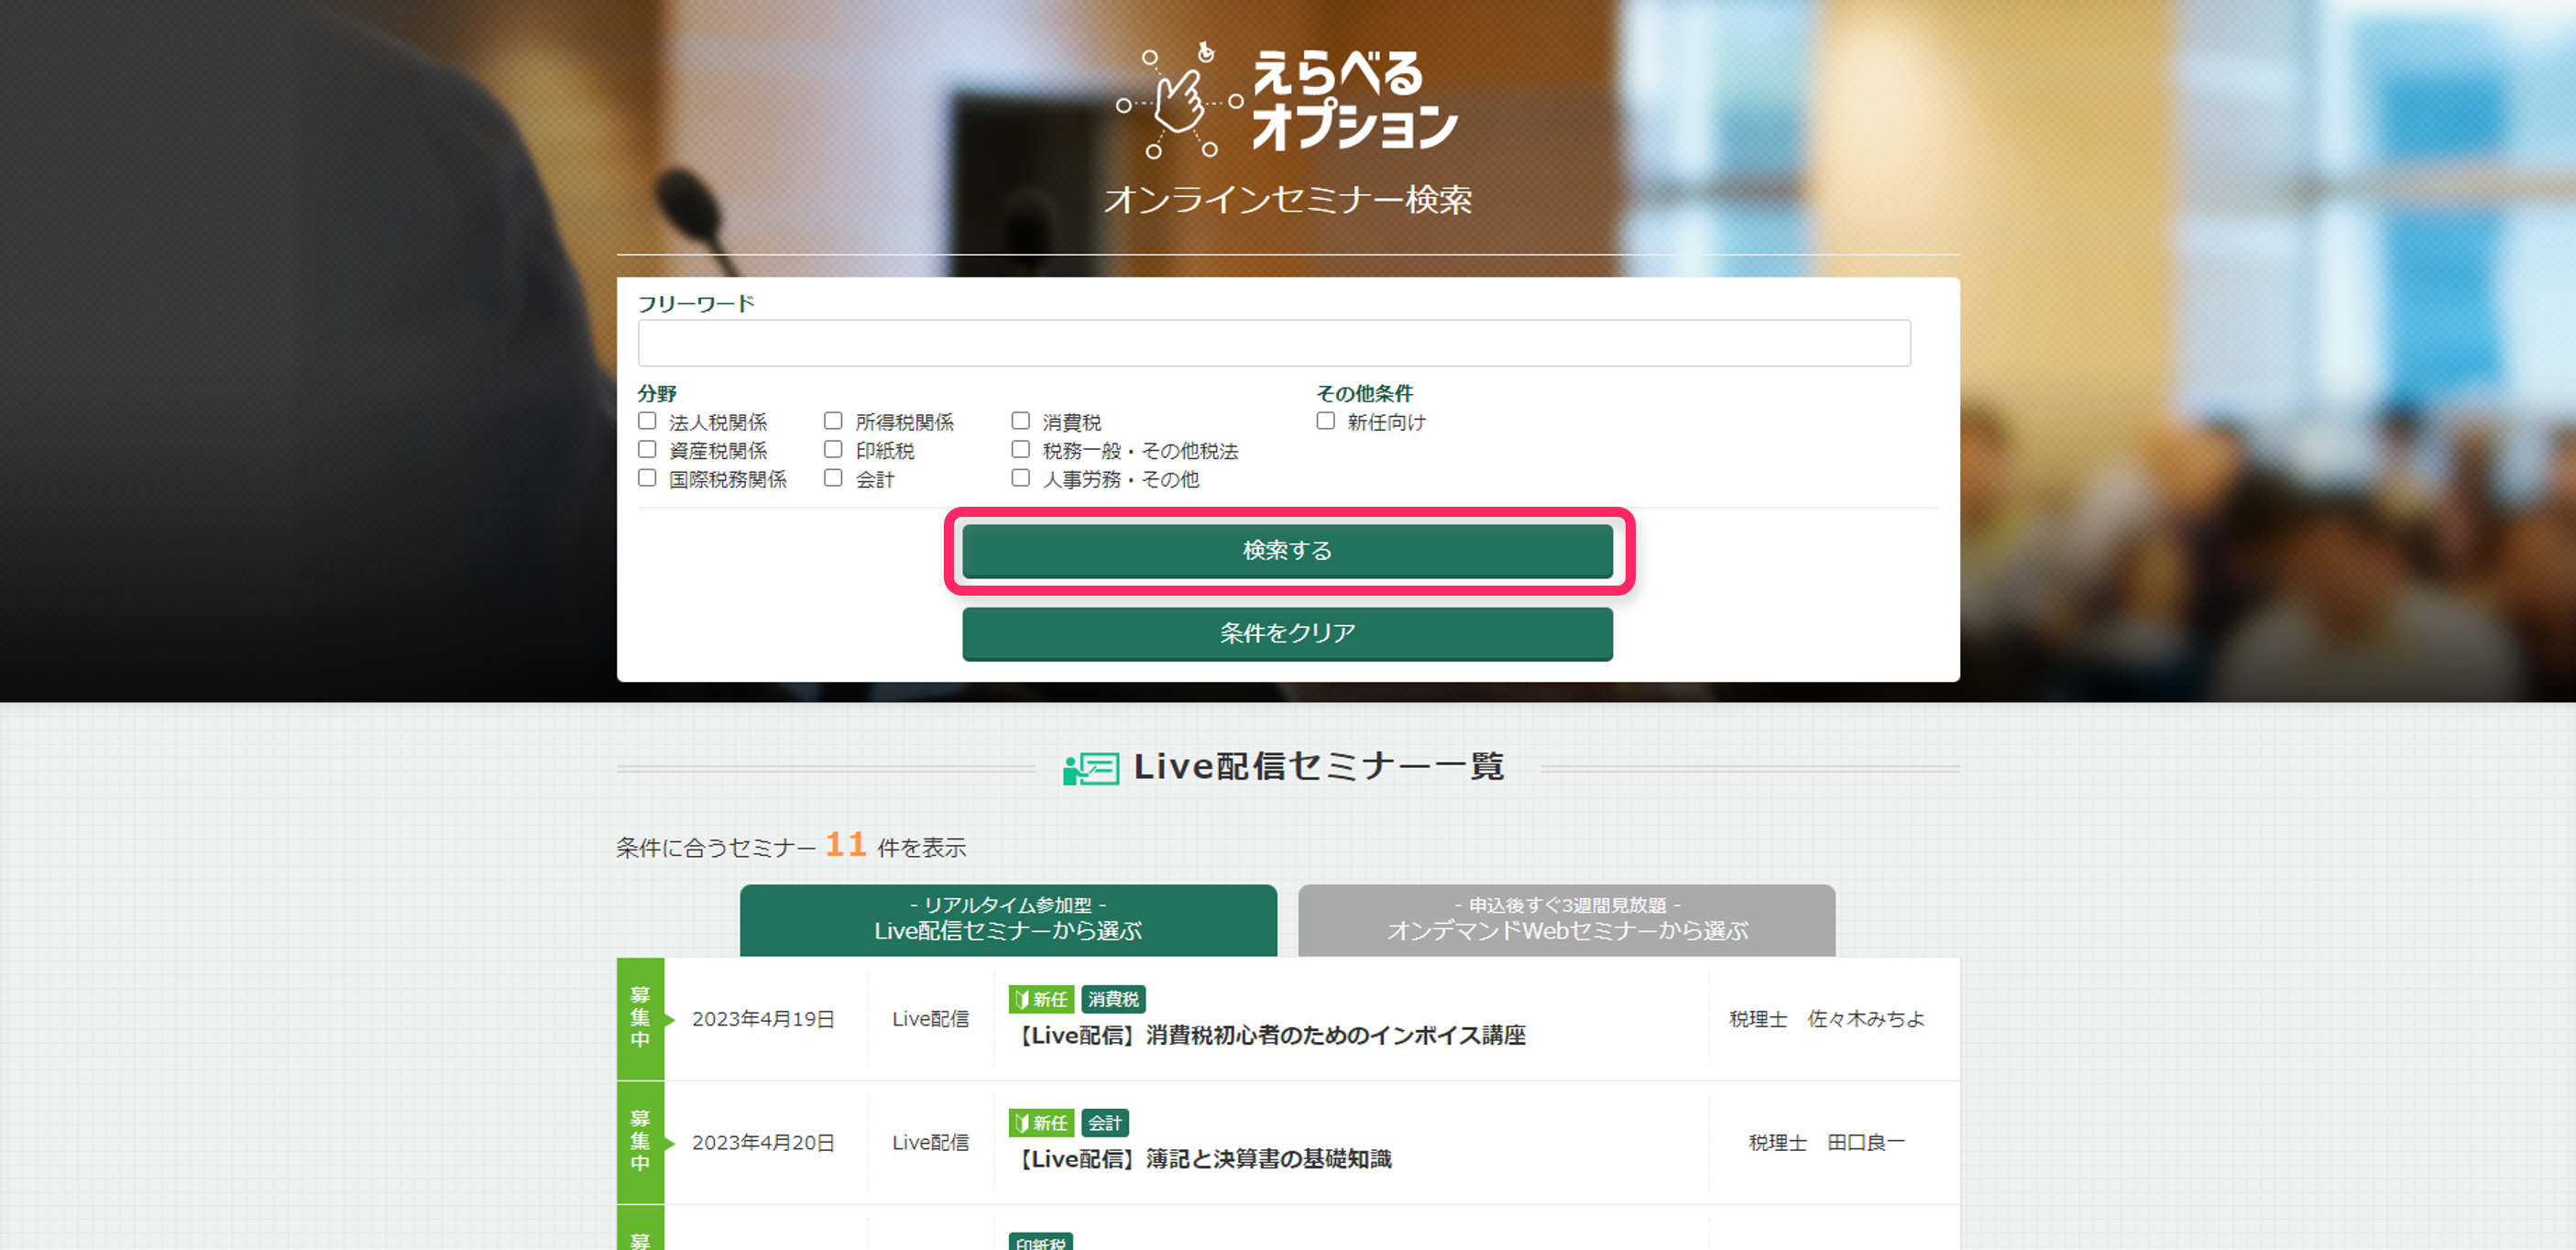Viewport: 2576px width, 1250px height.
Task: Click 募集中 badge for the April 19 seminar
Action: pyautogui.click(x=640, y=1018)
